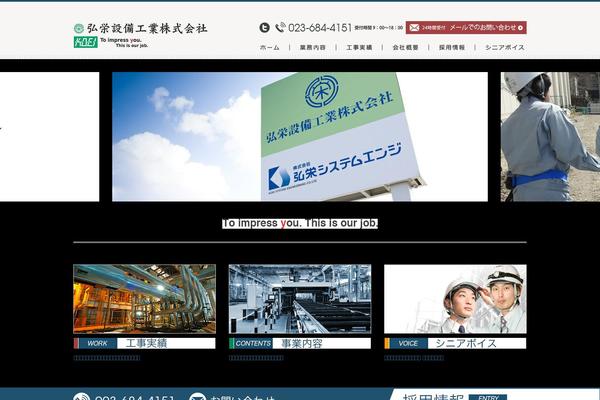Click the footer bar envelope icon
Viewport: 600px width, 400px height.
197,397
